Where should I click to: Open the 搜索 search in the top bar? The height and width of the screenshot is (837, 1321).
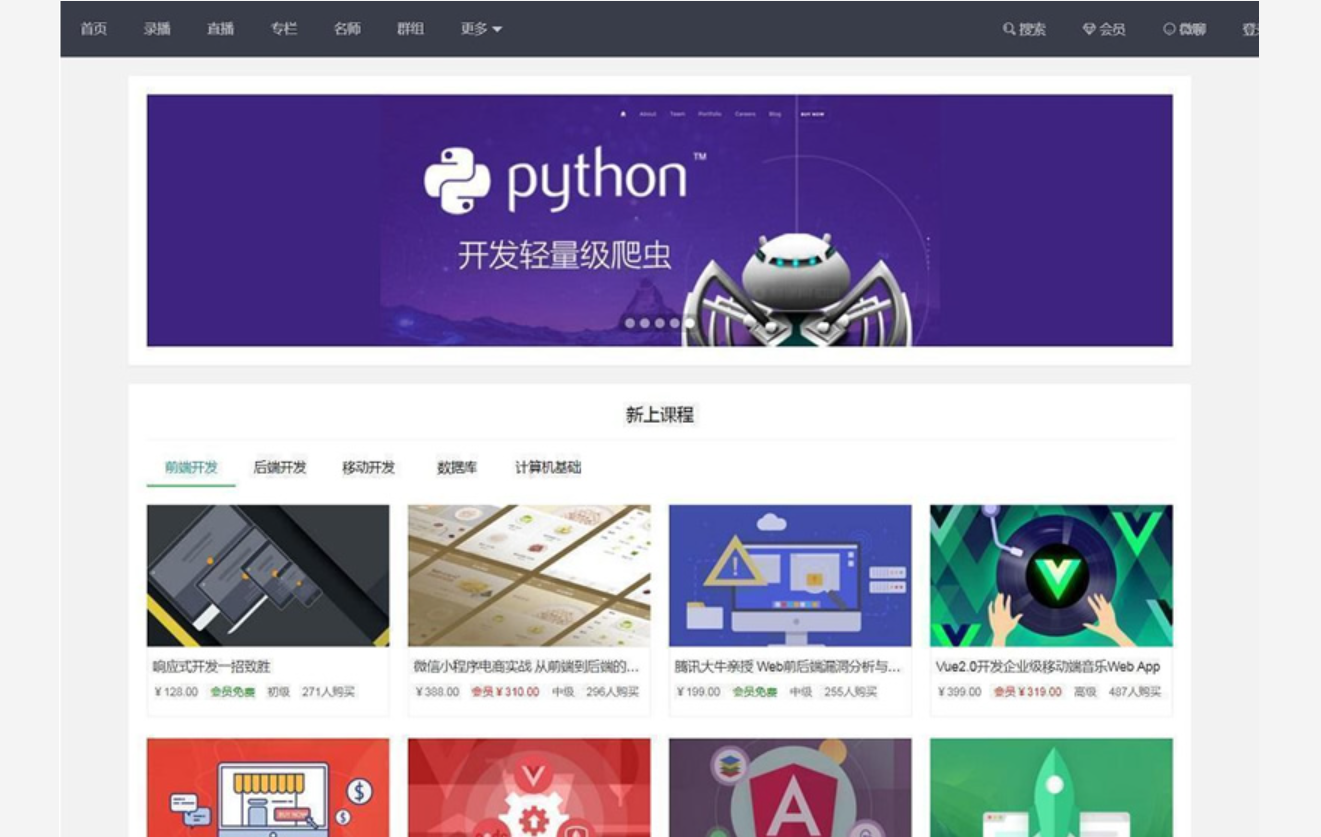click(1024, 29)
